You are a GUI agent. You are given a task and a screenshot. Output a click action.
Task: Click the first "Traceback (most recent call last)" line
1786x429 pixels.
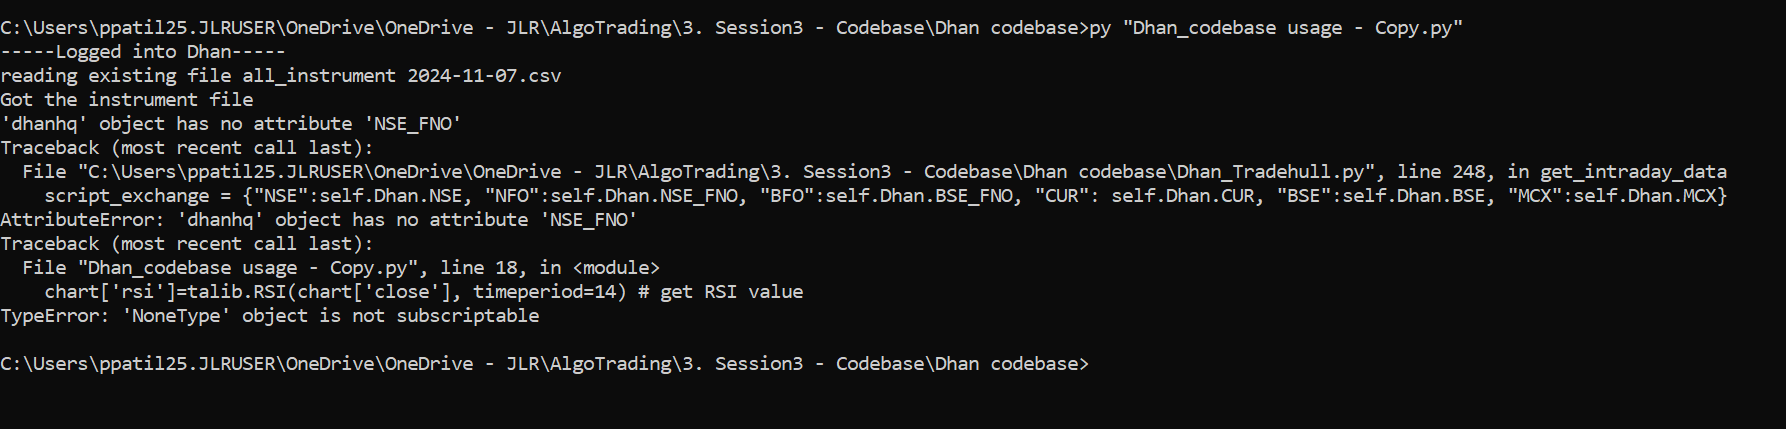coord(186,148)
